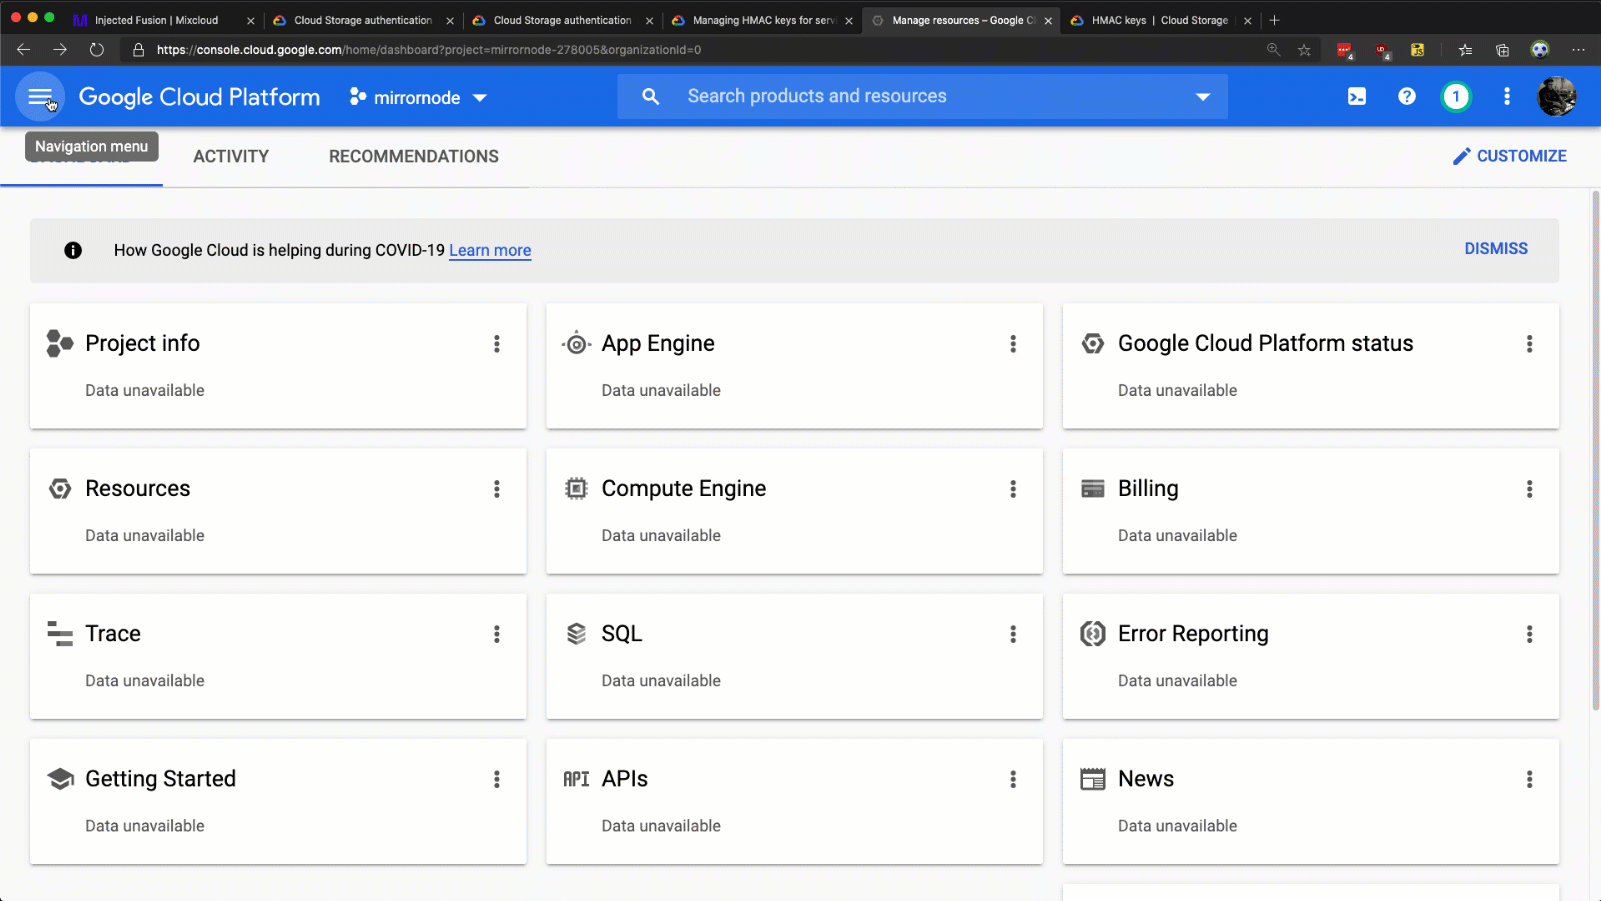The image size is (1601, 901).
Task: Click the Billing card icon
Action: click(1093, 489)
